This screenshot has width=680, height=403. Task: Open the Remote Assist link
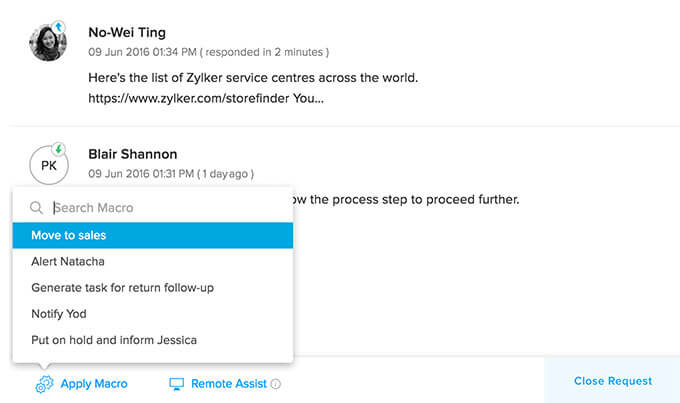(229, 383)
